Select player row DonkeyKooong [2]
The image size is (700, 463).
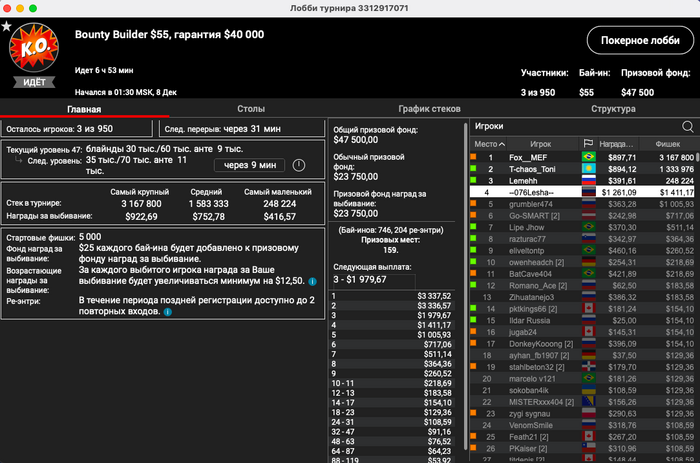pyautogui.click(x=582, y=343)
